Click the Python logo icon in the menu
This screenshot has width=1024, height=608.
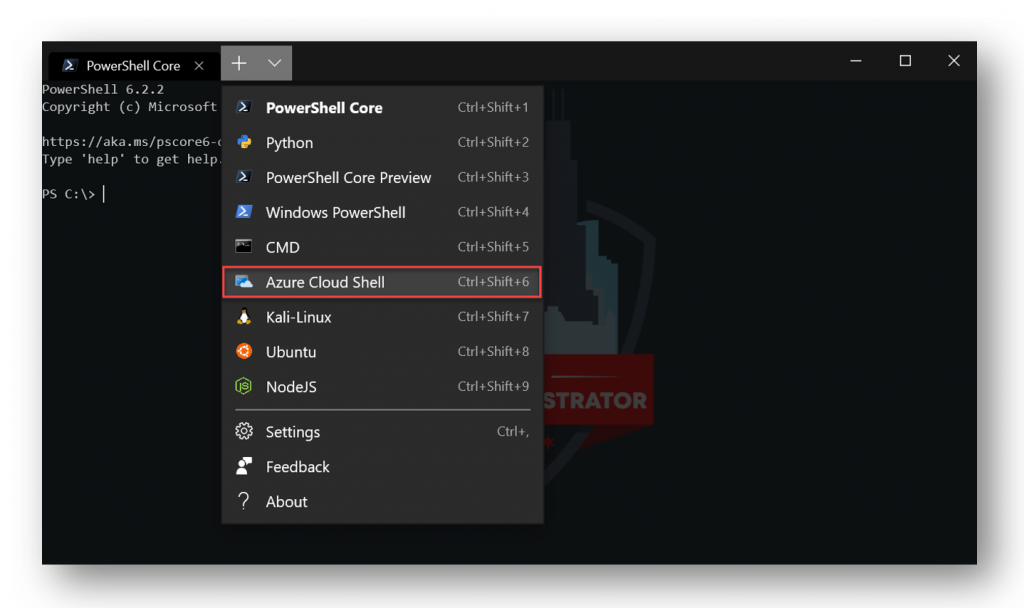point(244,142)
